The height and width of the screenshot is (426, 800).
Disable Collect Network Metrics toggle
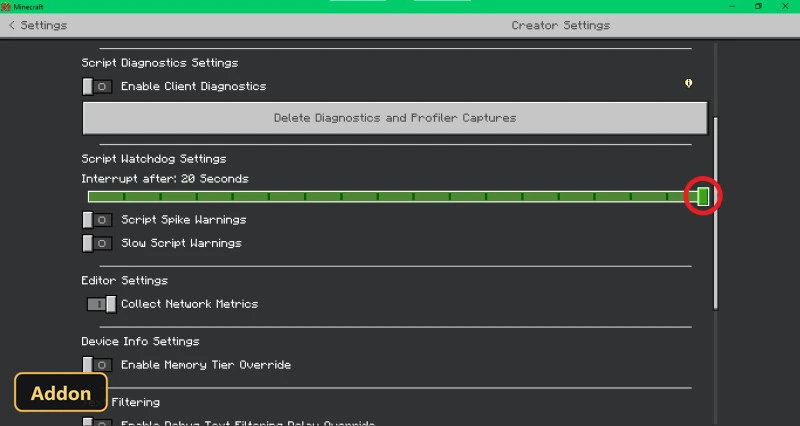(101, 304)
